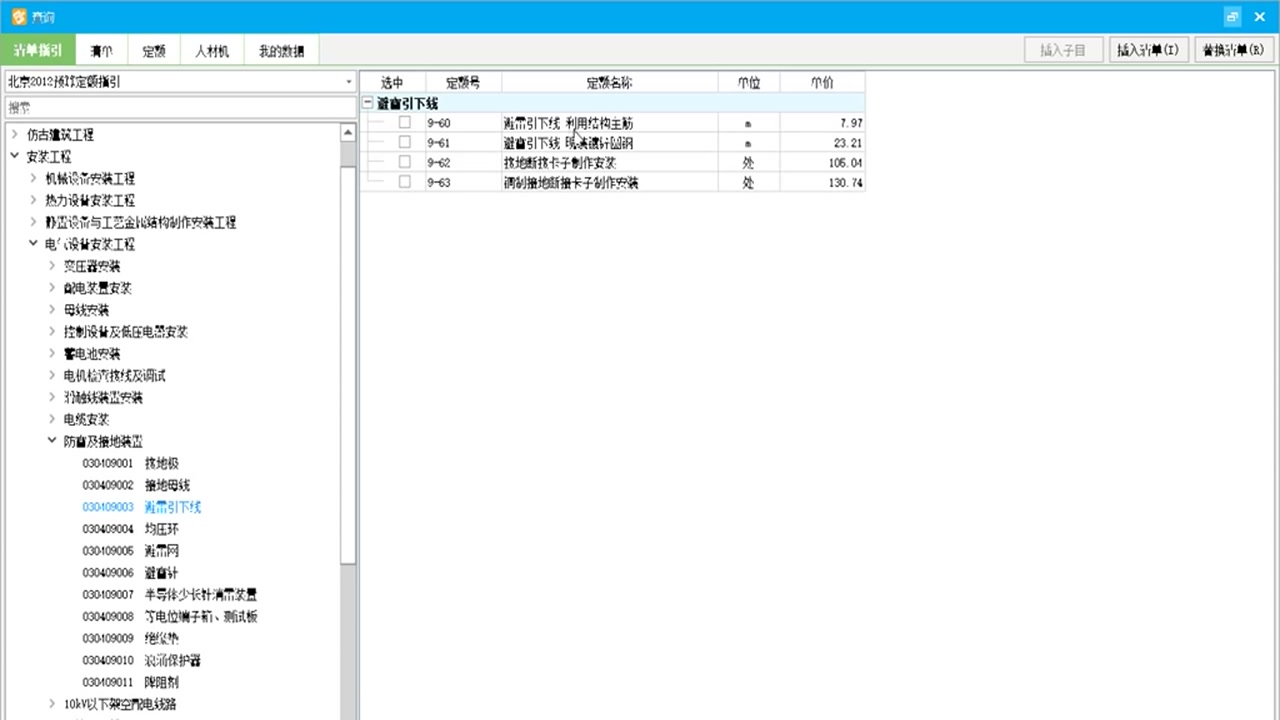Screen dimensions: 1280x720
Task: Click the restore window icon in title bar
Action: [x=1232, y=16]
